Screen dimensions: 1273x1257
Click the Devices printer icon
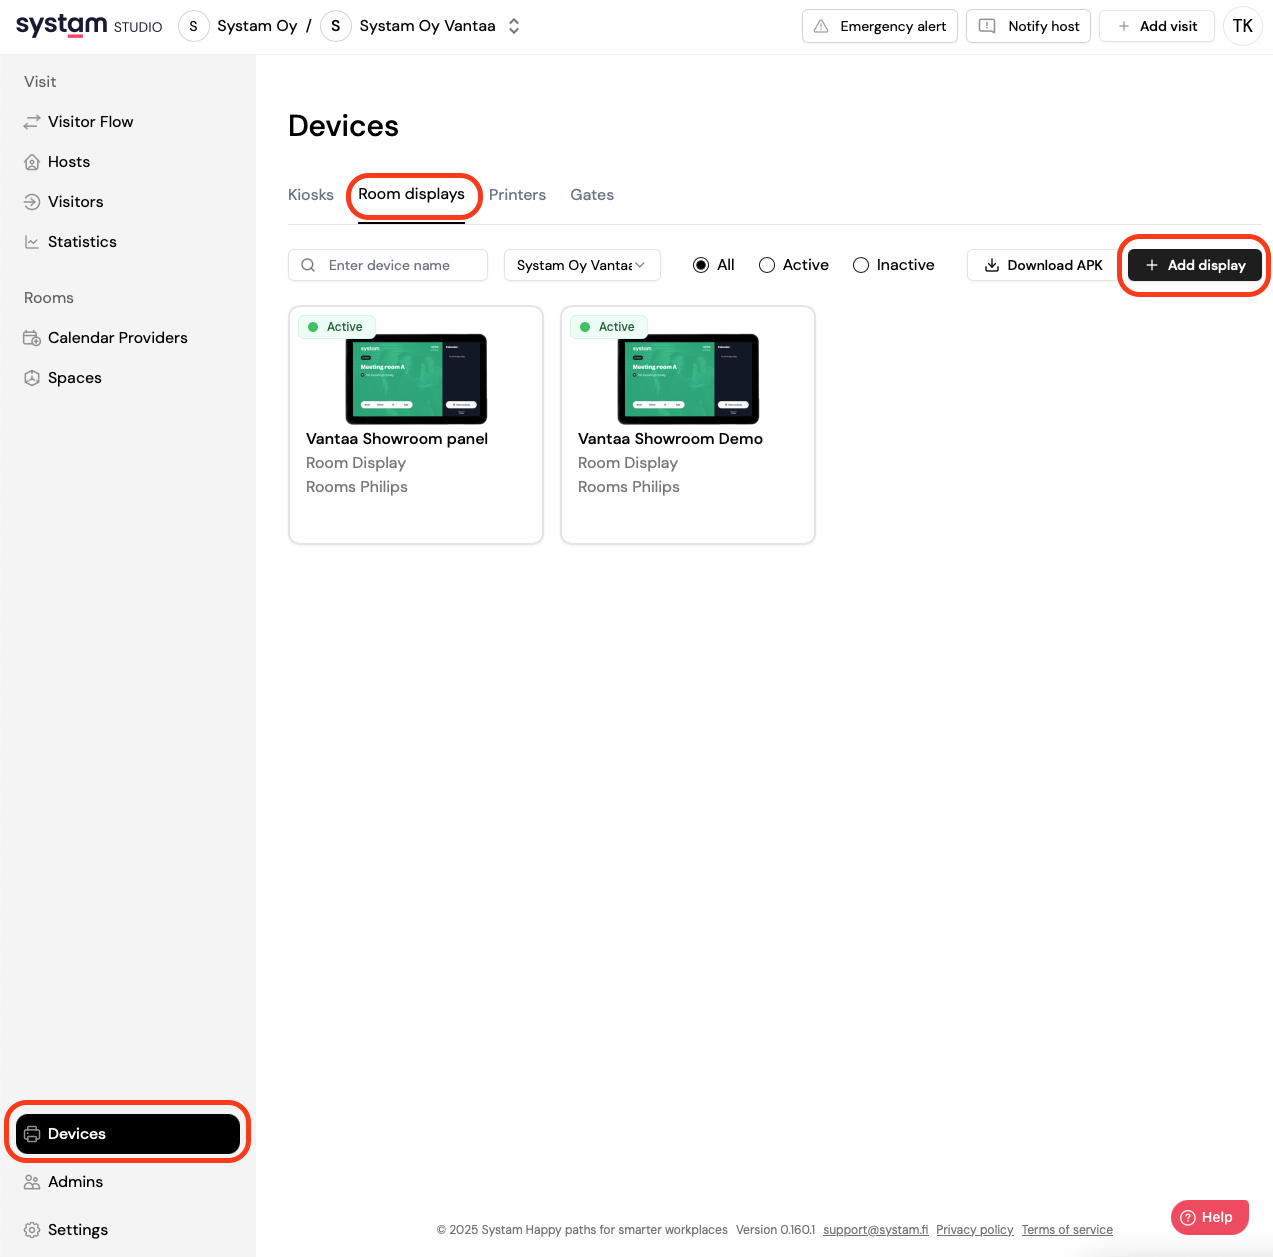tap(32, 1134)
